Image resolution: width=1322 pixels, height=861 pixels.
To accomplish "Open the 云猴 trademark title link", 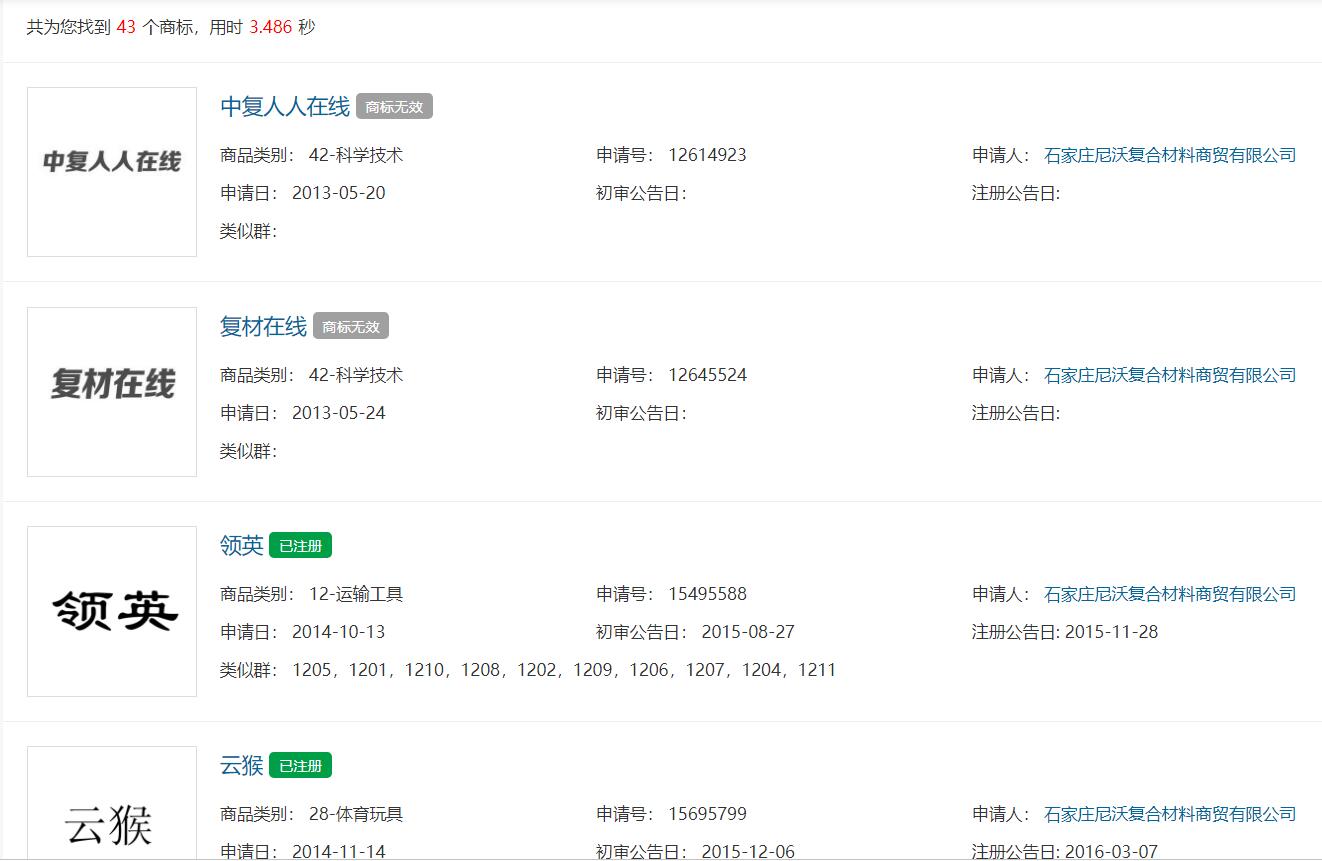I will coord(242,765).
